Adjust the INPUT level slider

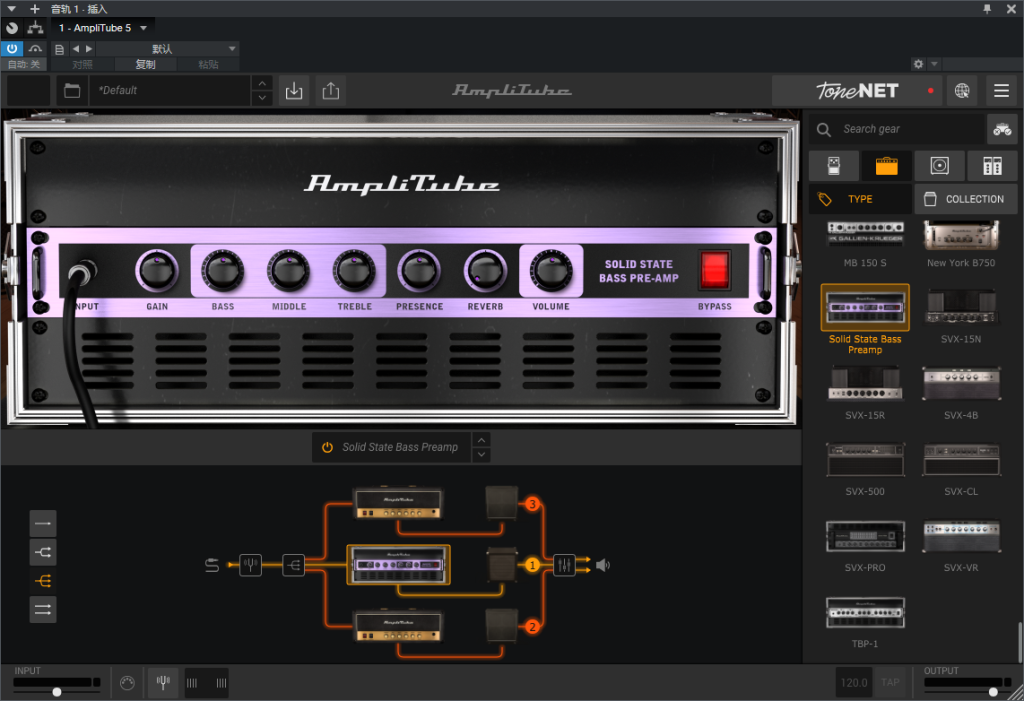[57, 691]
